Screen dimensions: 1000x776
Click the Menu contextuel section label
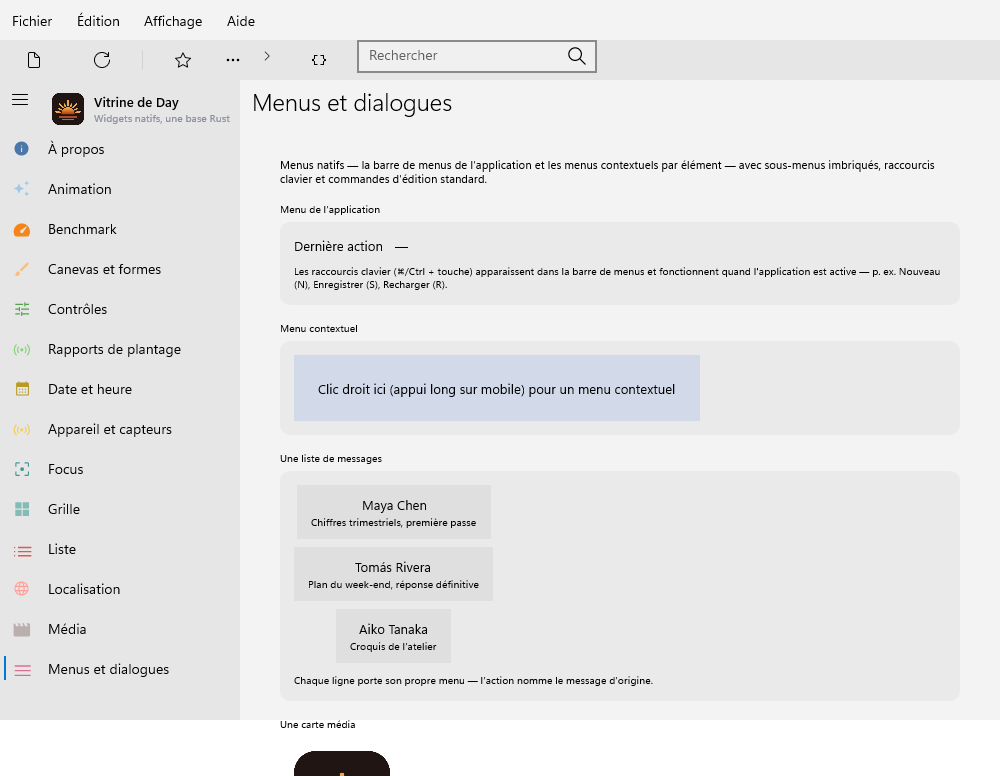pos(319,329)
